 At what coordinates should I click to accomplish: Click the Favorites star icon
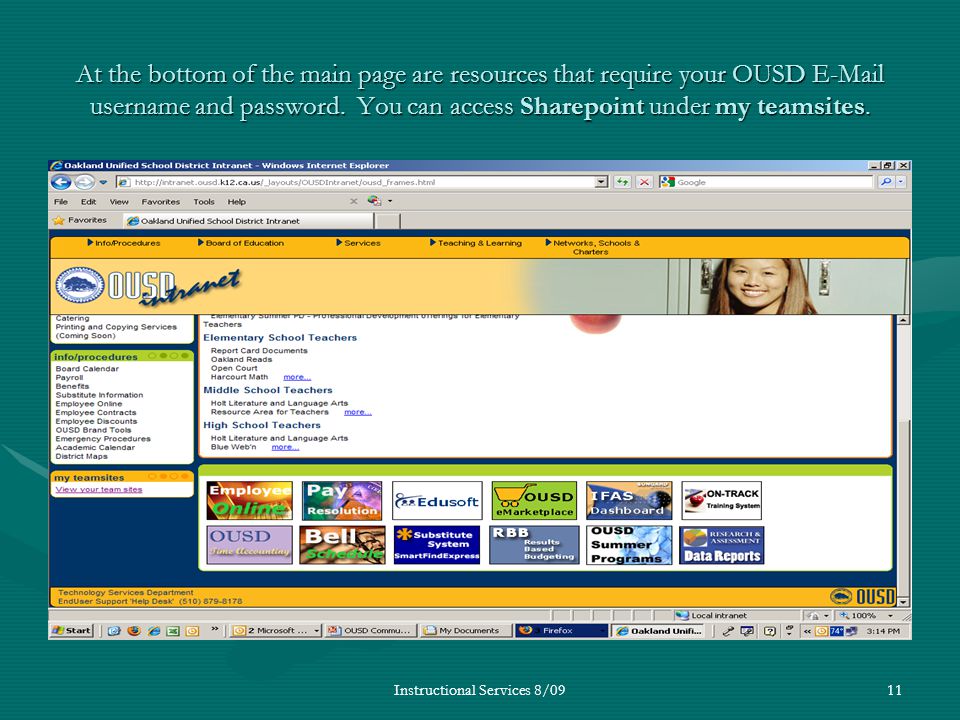click(x=59, y=220)
